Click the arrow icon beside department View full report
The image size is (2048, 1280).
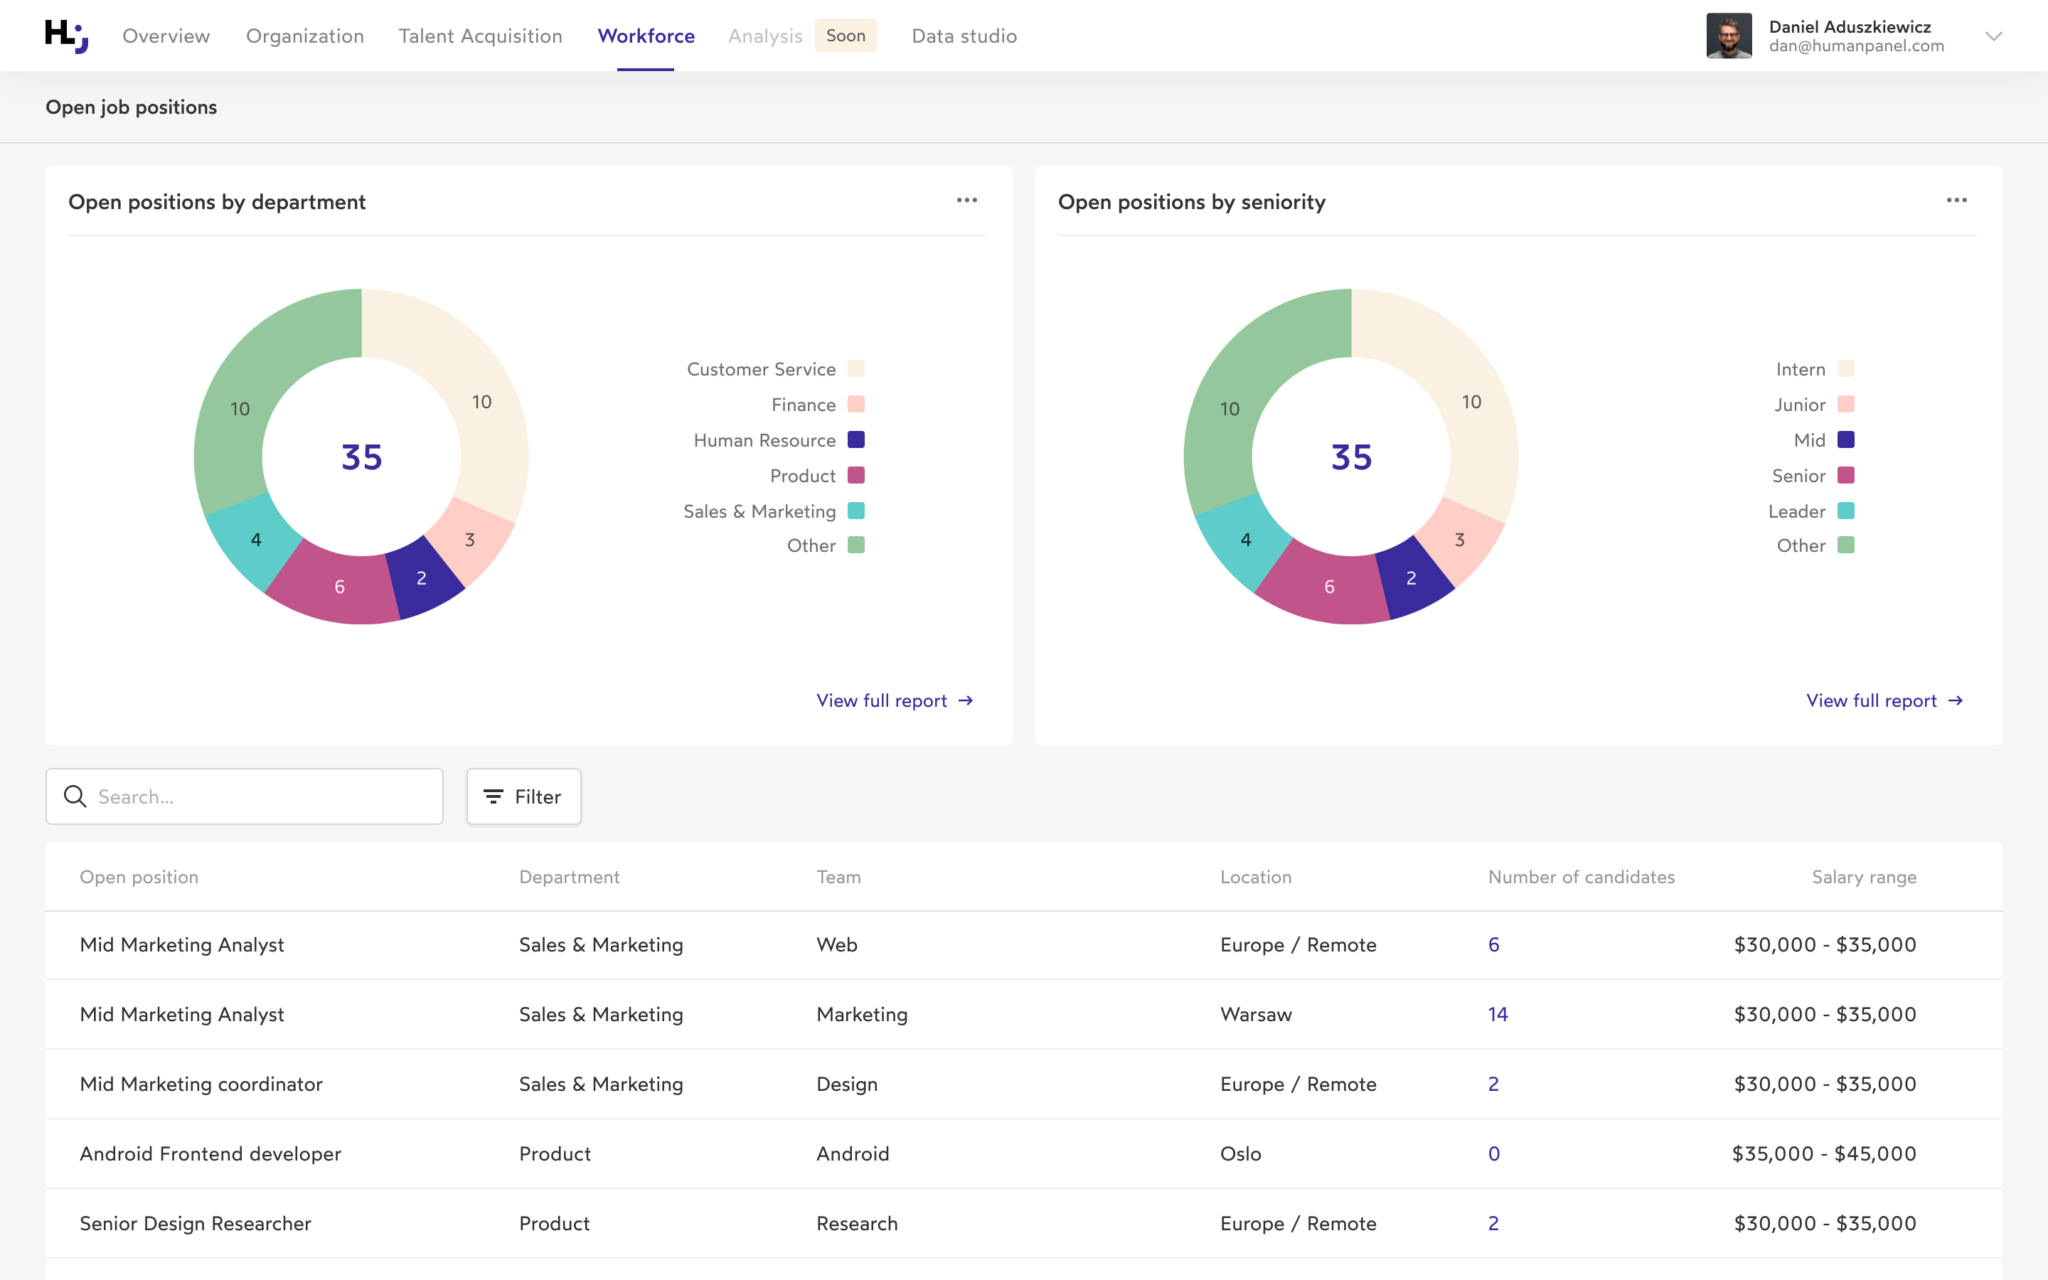tap(965, 700)
